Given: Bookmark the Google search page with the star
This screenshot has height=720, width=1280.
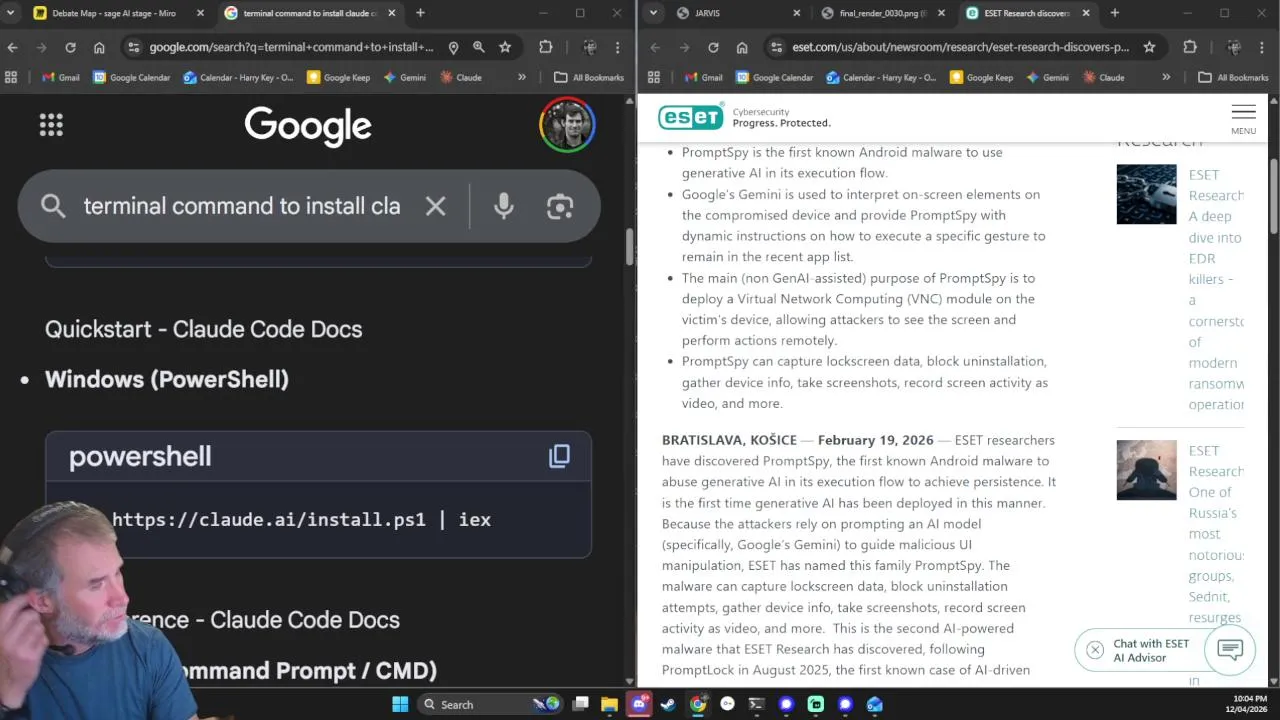Looking at the screenshot, I should point(505,47).
